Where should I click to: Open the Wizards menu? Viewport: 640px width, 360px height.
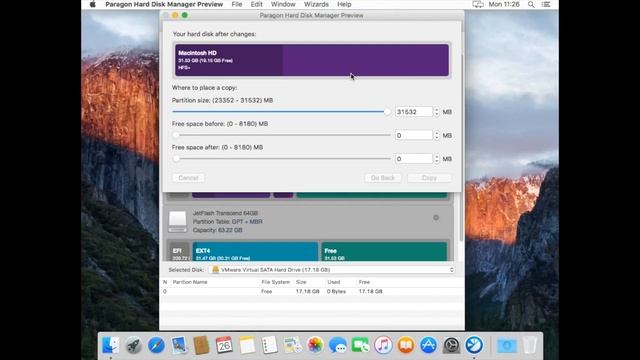click(x=316, y=4)
